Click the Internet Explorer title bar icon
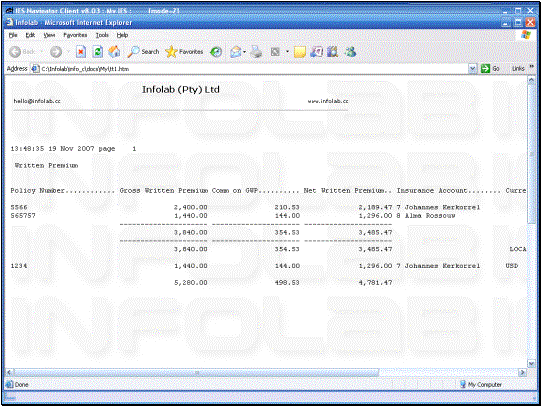 tap(10, 22)
